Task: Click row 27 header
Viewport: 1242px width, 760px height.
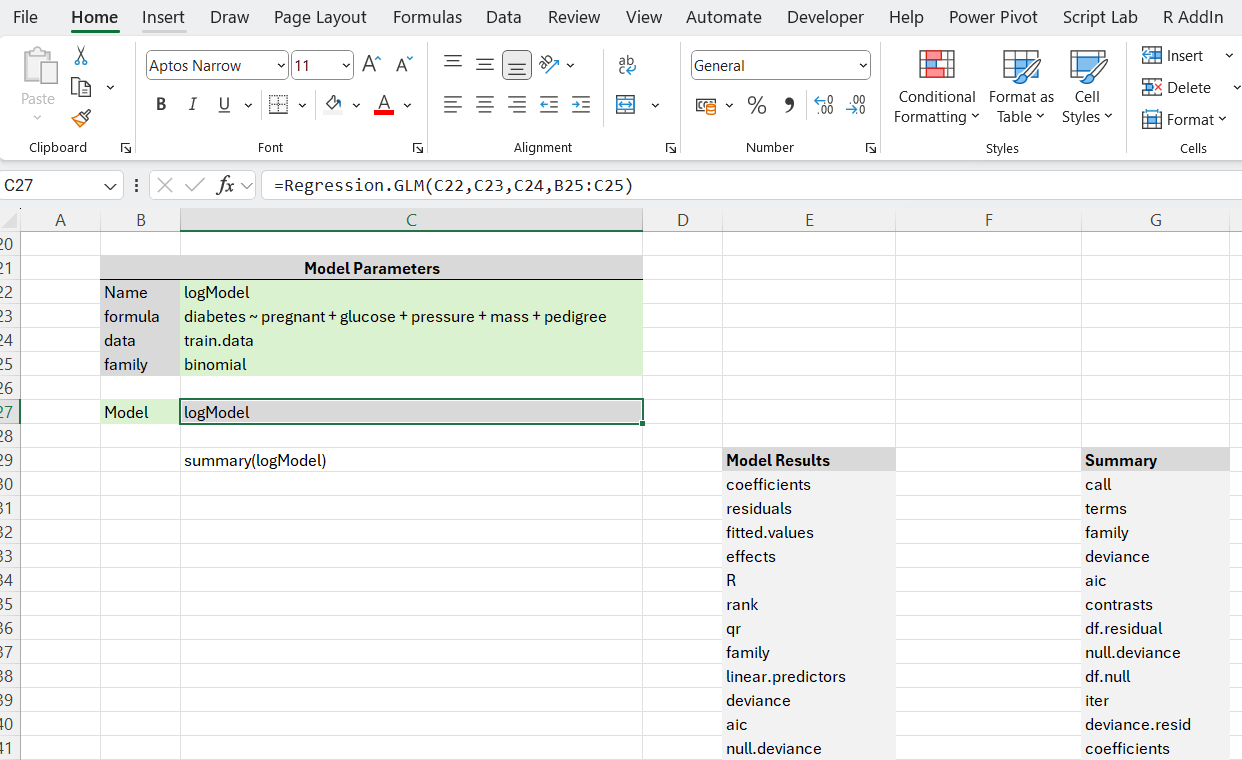Action: [9, 412]
